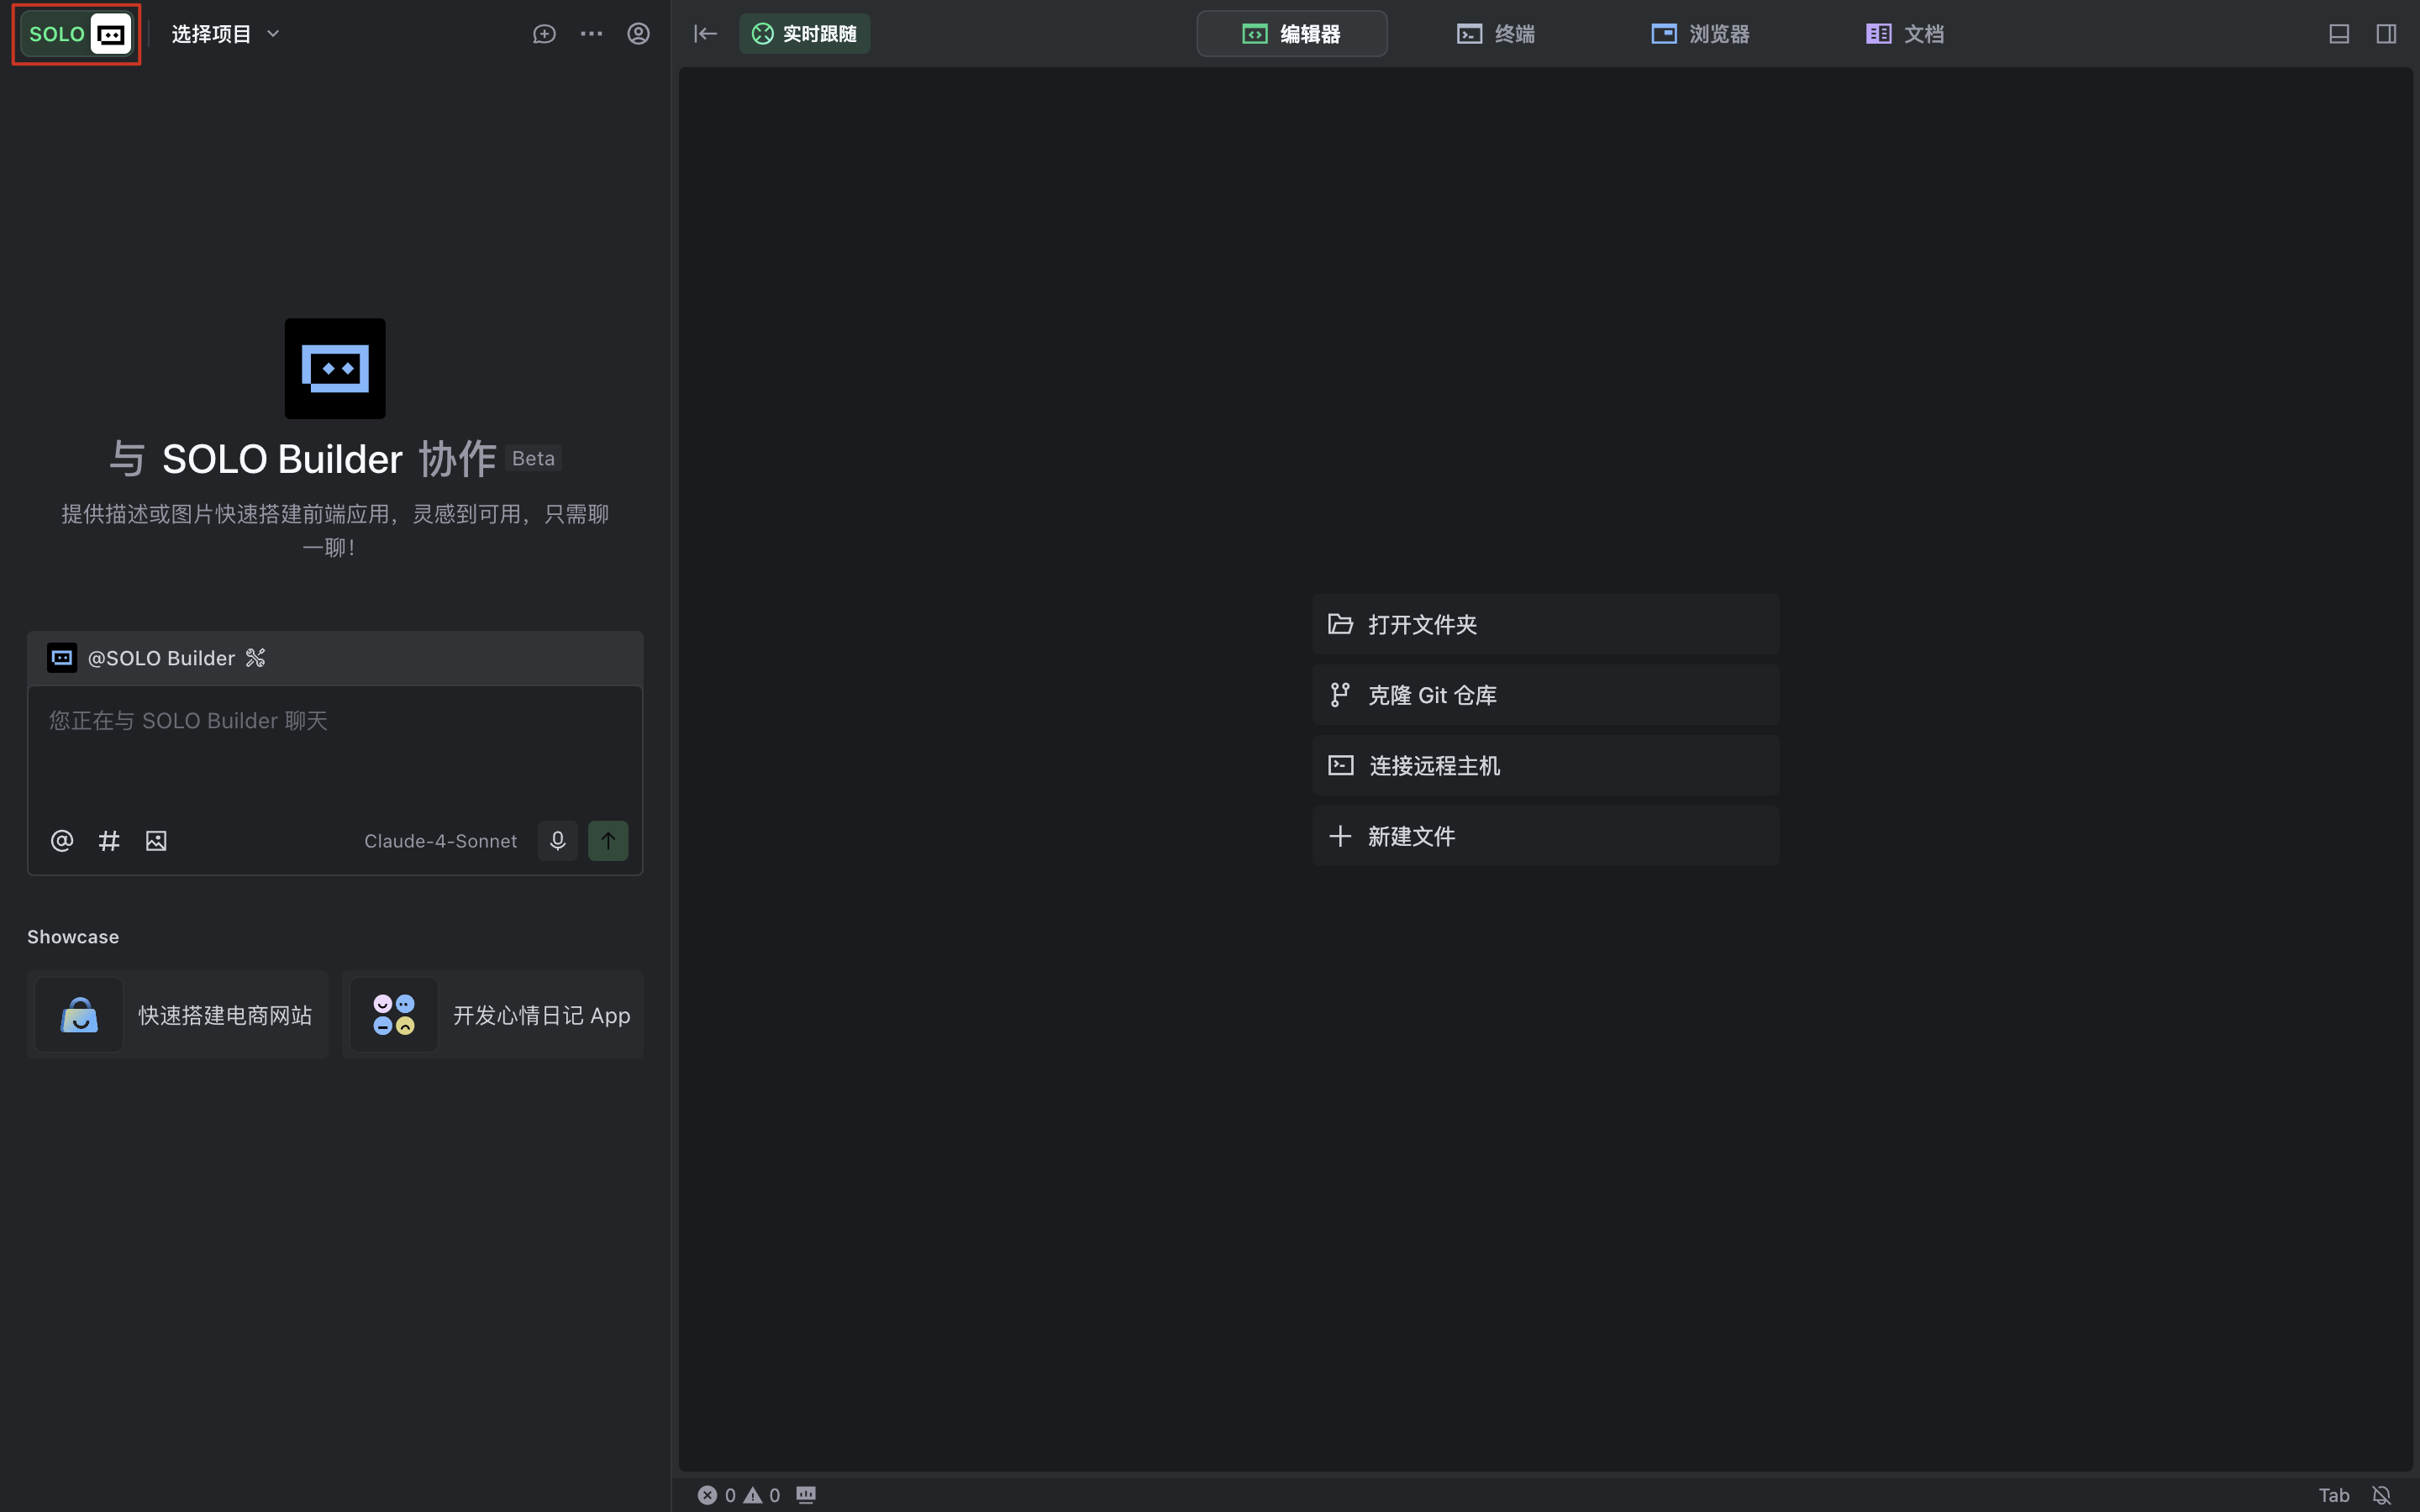Image resolution: width=2420 pixels, height=1512 pixels.
Task: Click 打开文件夹 open folder button
Action: (1546, 625)
